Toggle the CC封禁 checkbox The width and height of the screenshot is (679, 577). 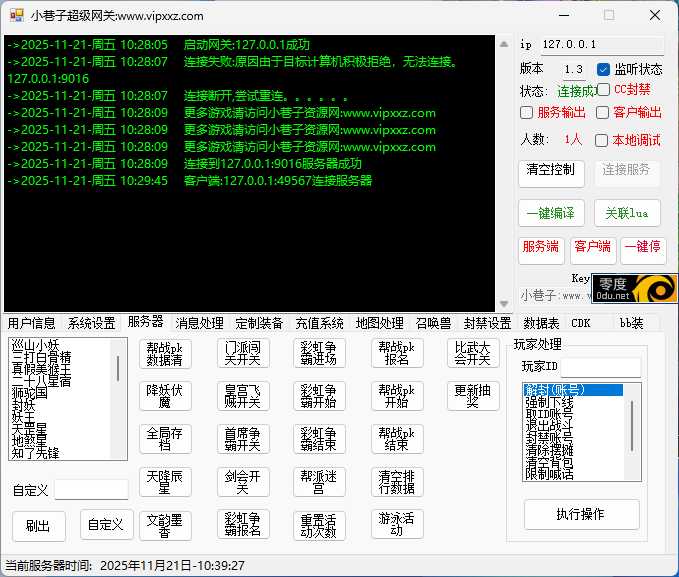[x=603, y=90]
